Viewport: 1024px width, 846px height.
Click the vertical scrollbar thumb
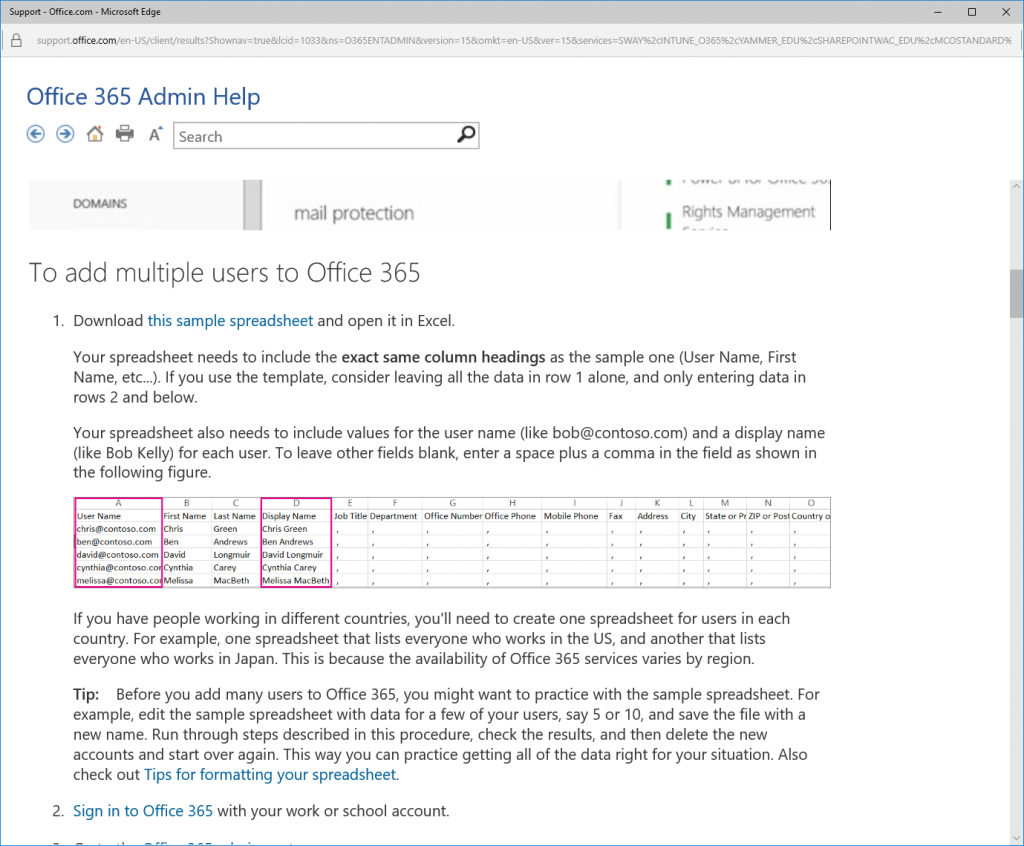tap(1016, 293)
